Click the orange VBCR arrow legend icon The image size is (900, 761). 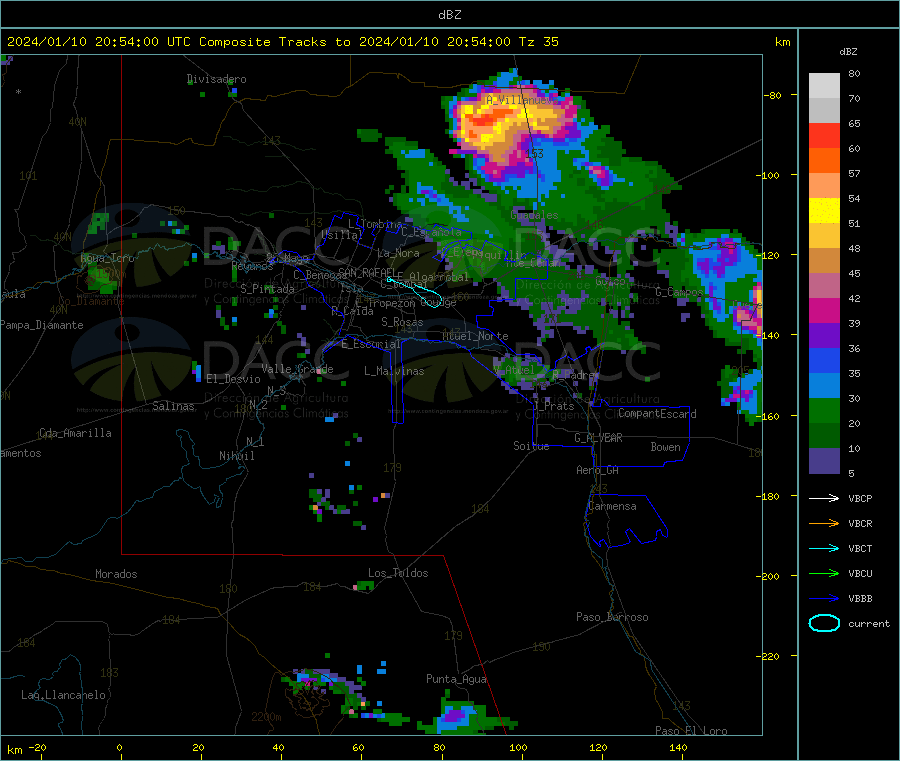[824, 523]
